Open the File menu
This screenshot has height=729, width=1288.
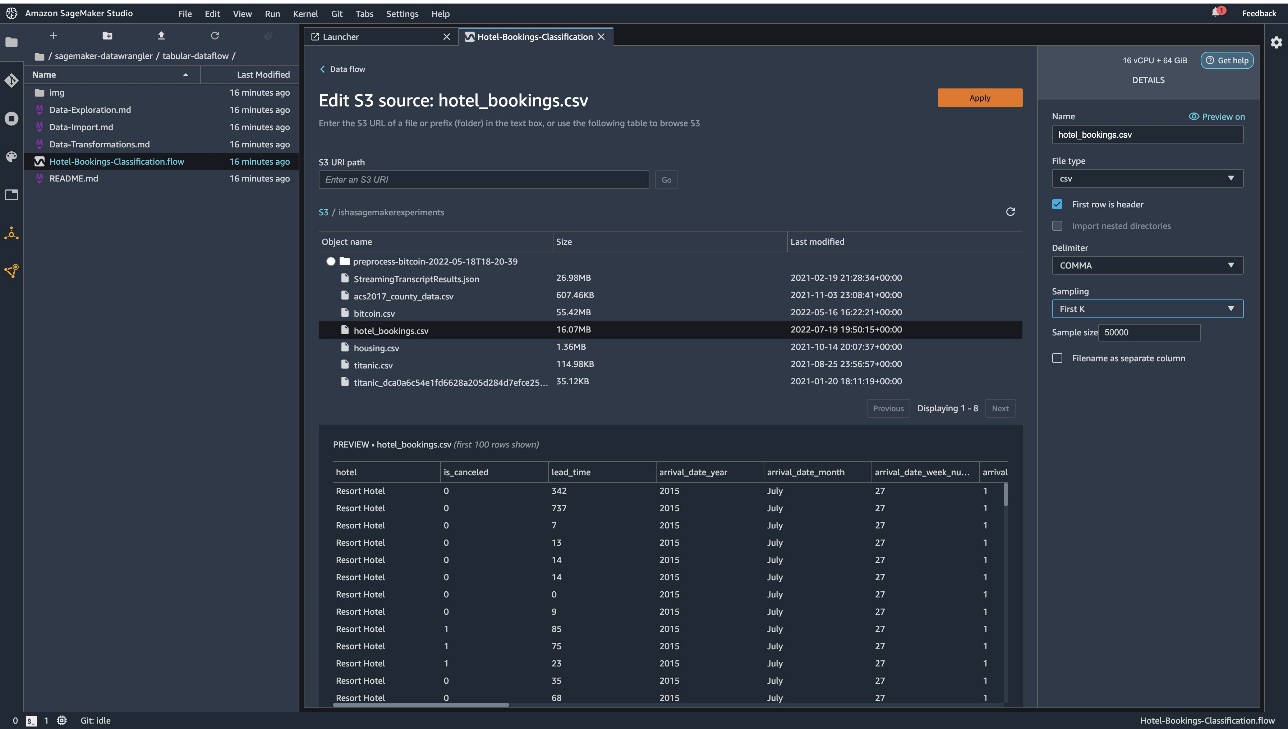point(185,14)
